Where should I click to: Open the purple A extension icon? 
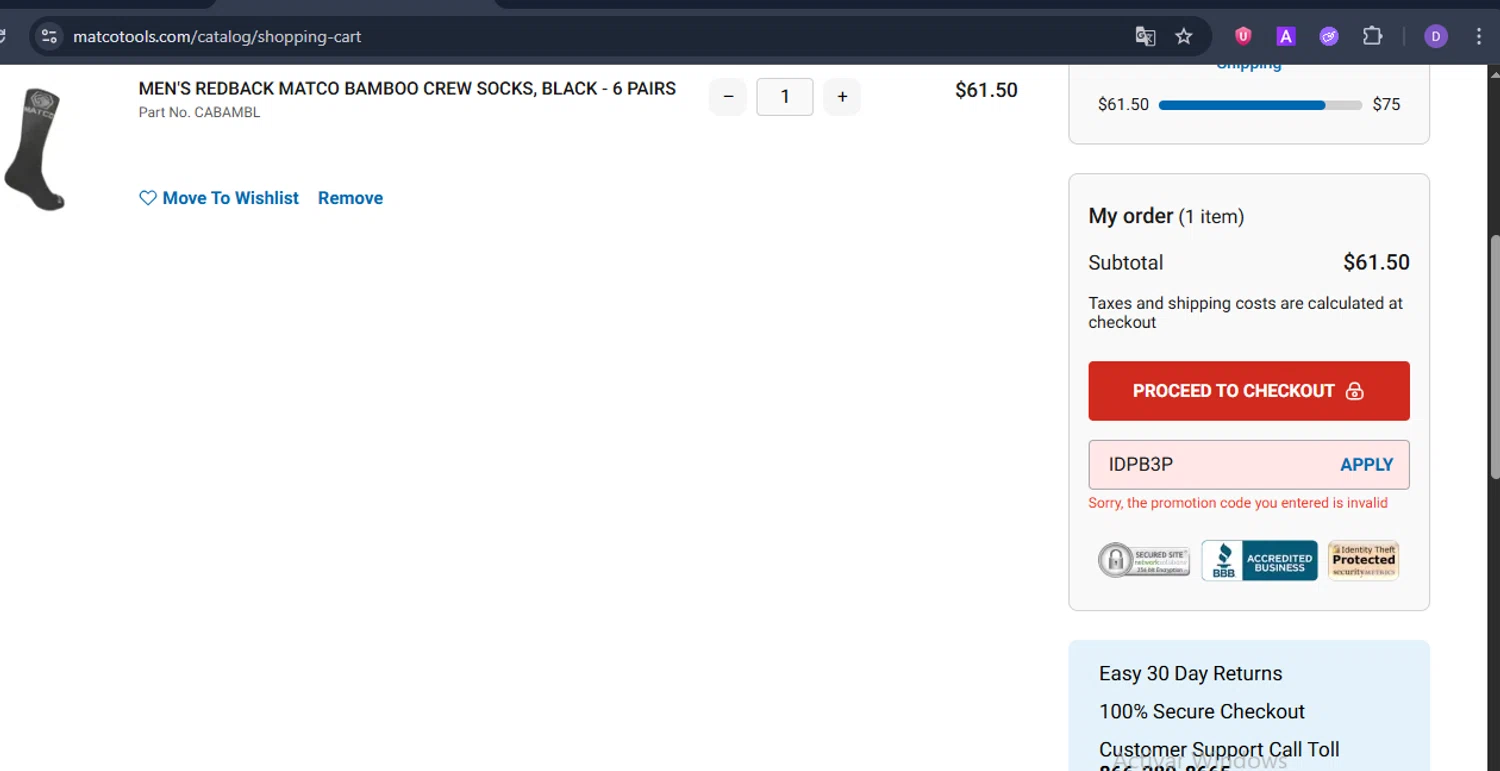[1286, 36]
